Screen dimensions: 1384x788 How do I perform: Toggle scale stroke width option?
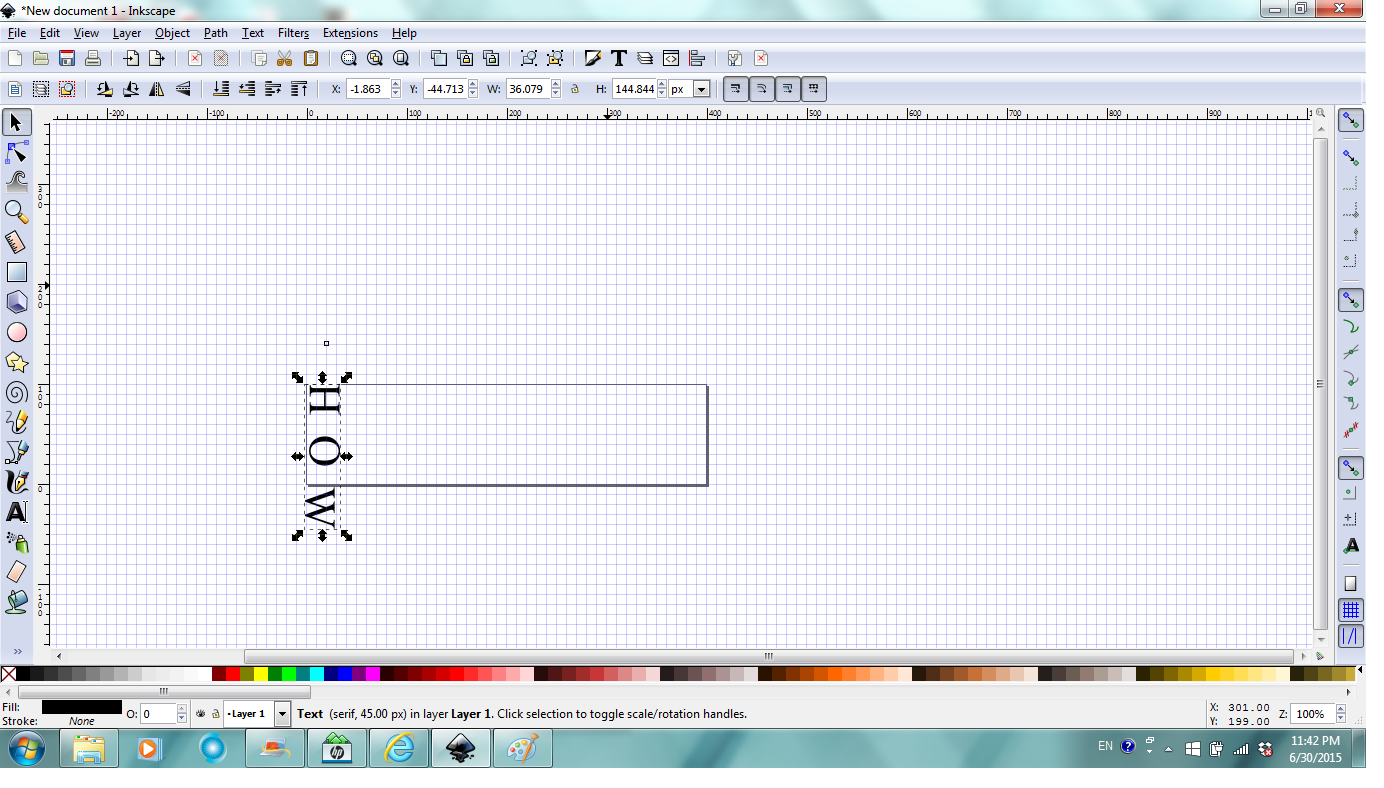tap(736, 89)
